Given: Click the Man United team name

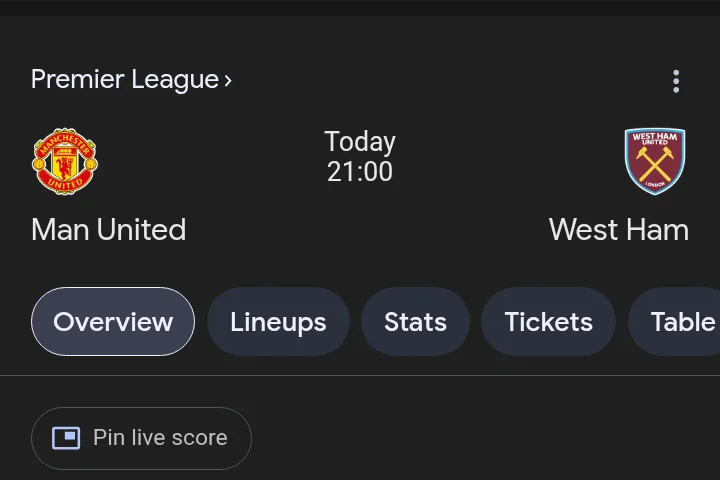Looking at the screenshot, I should tap(109, 230).
